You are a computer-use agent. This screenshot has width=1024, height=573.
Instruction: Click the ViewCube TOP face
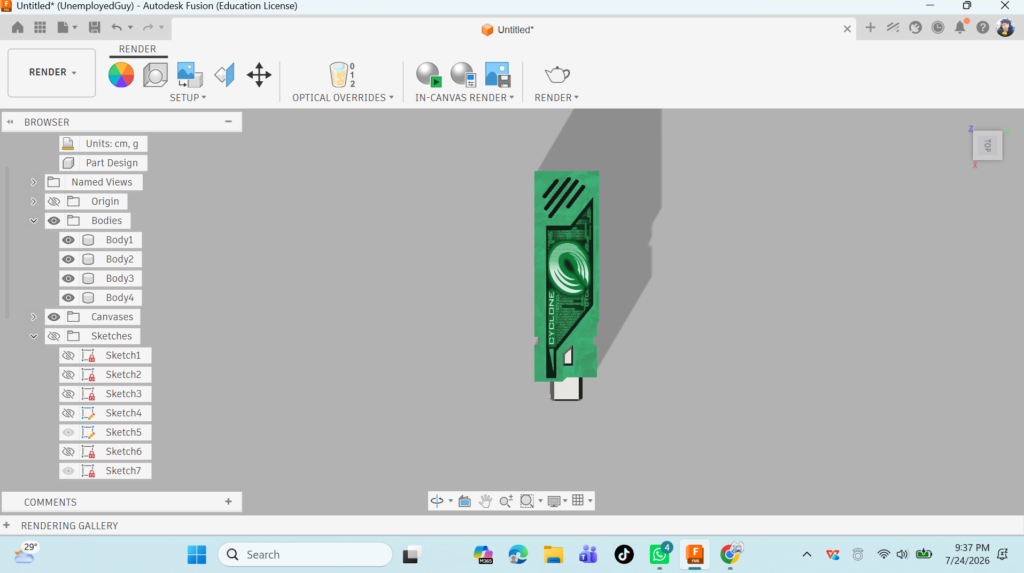(987, 145)
